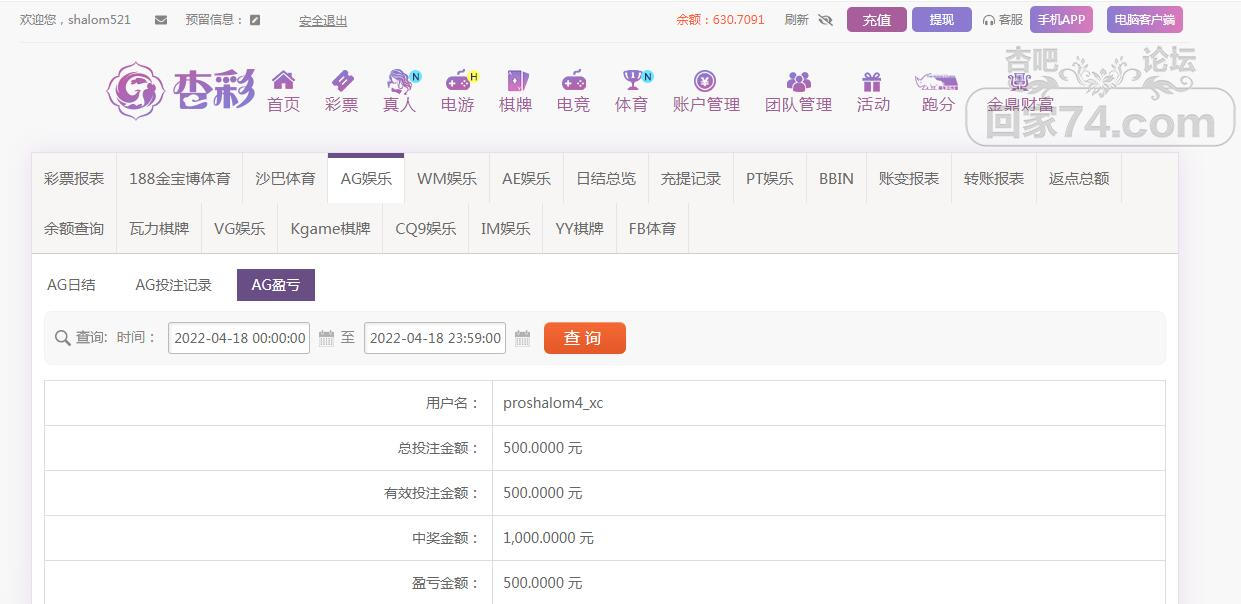Edit reserved info pencil icon
This screenshot has height=604, width=1241.
click(255, 20)
